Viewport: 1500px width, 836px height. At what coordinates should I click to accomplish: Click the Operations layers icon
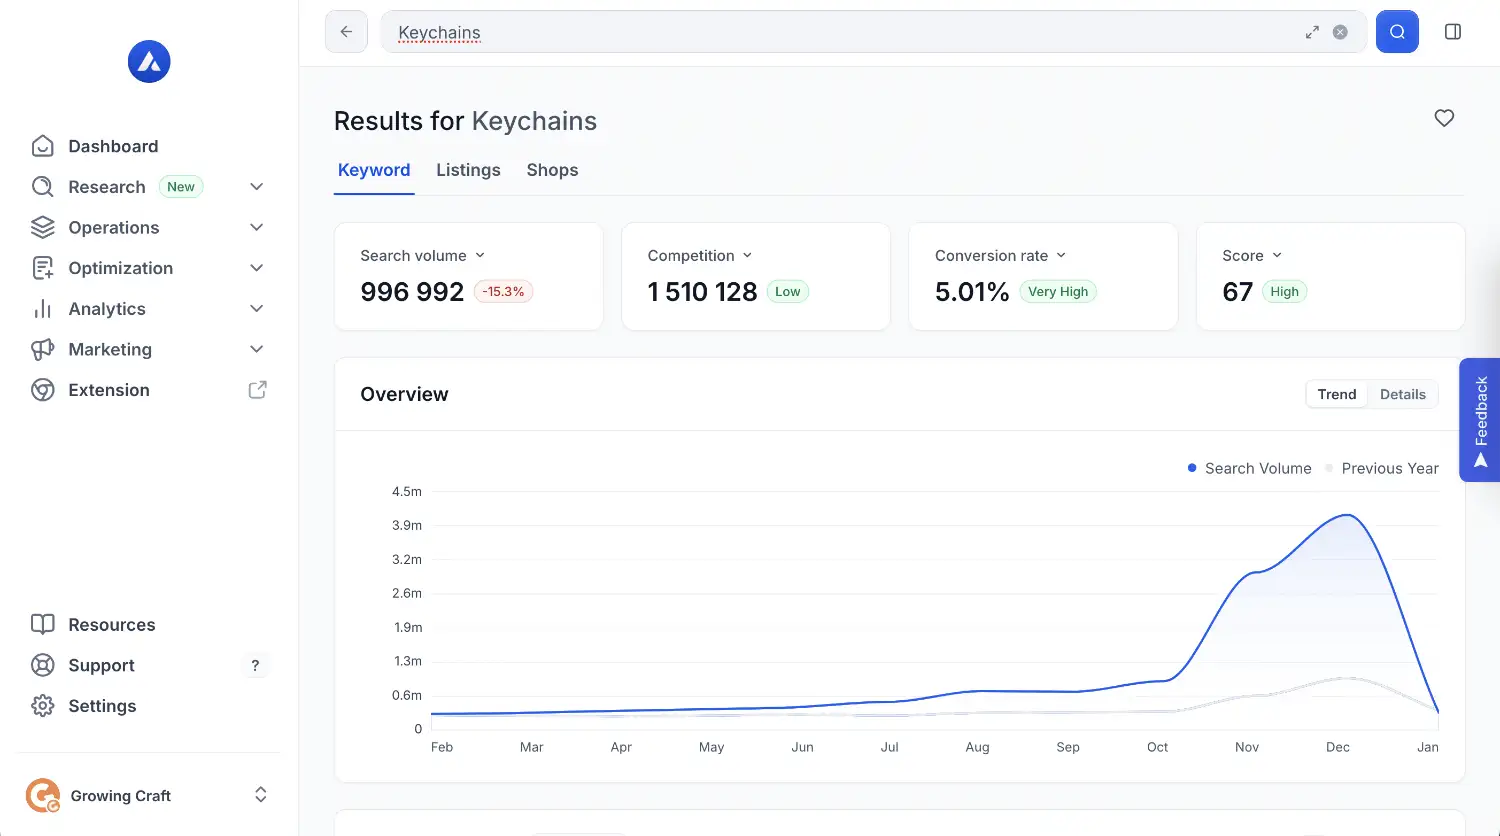(42, 228)
